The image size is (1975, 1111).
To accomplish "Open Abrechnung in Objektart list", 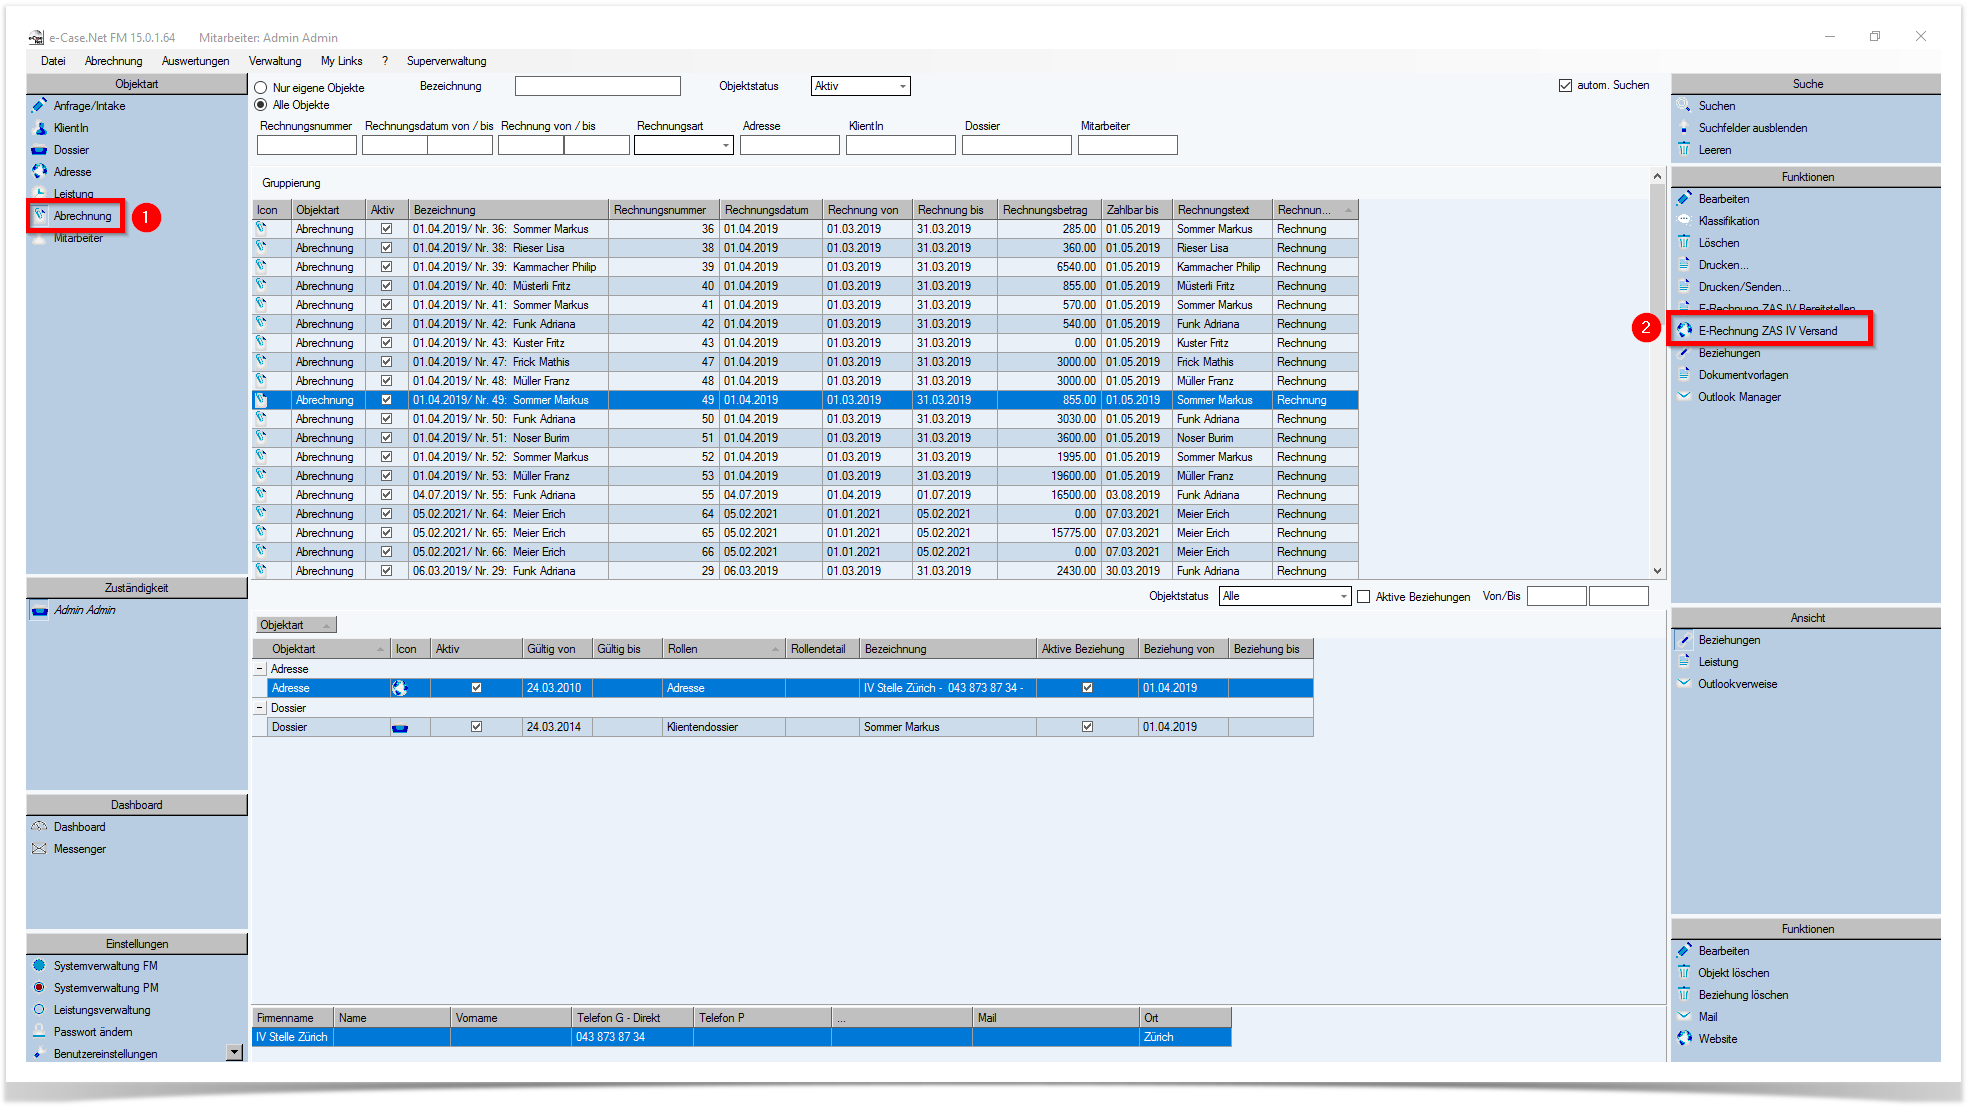I will [83, 216].
